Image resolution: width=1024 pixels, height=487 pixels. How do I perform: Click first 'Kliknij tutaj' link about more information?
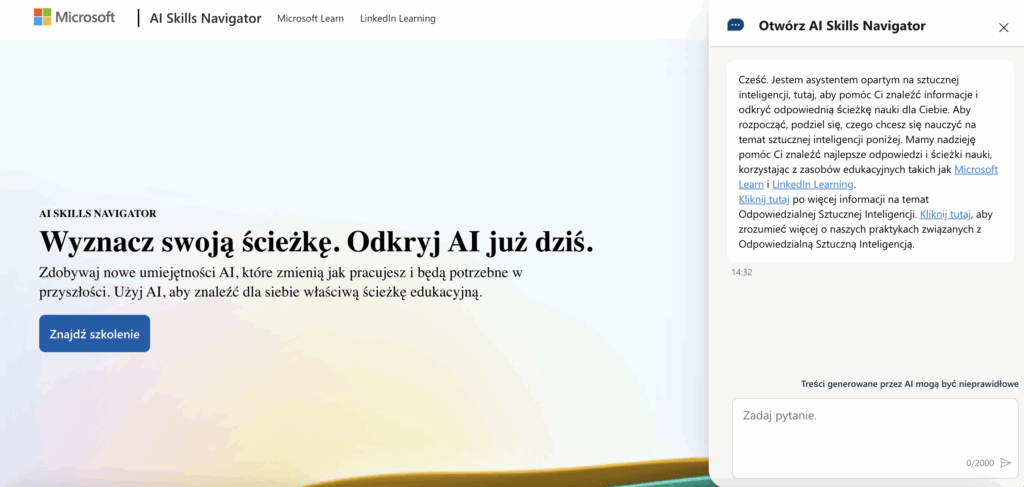click(764, 200)
